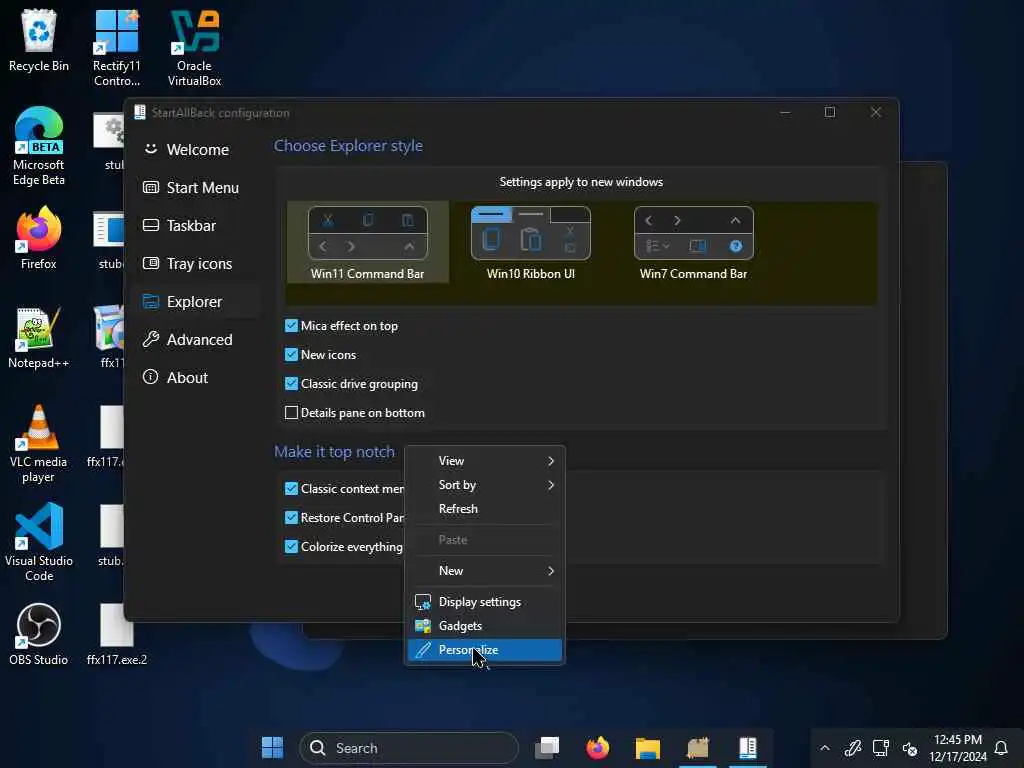The height and width of the screenshot is (768, 1024).
Task: Open Display settings from context menu
Action: (485, 601)
